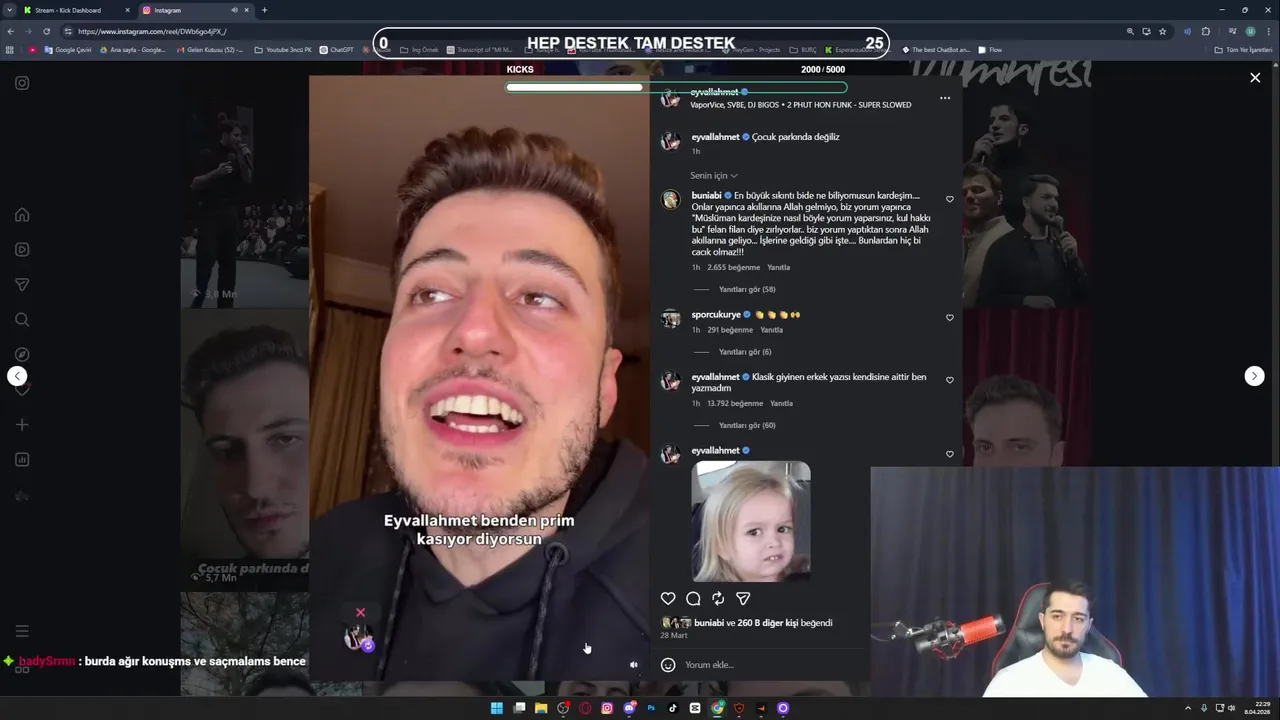
Task: Open the ChatGPT bookmark
Action: pyautogui.click(x=336, y=50)
